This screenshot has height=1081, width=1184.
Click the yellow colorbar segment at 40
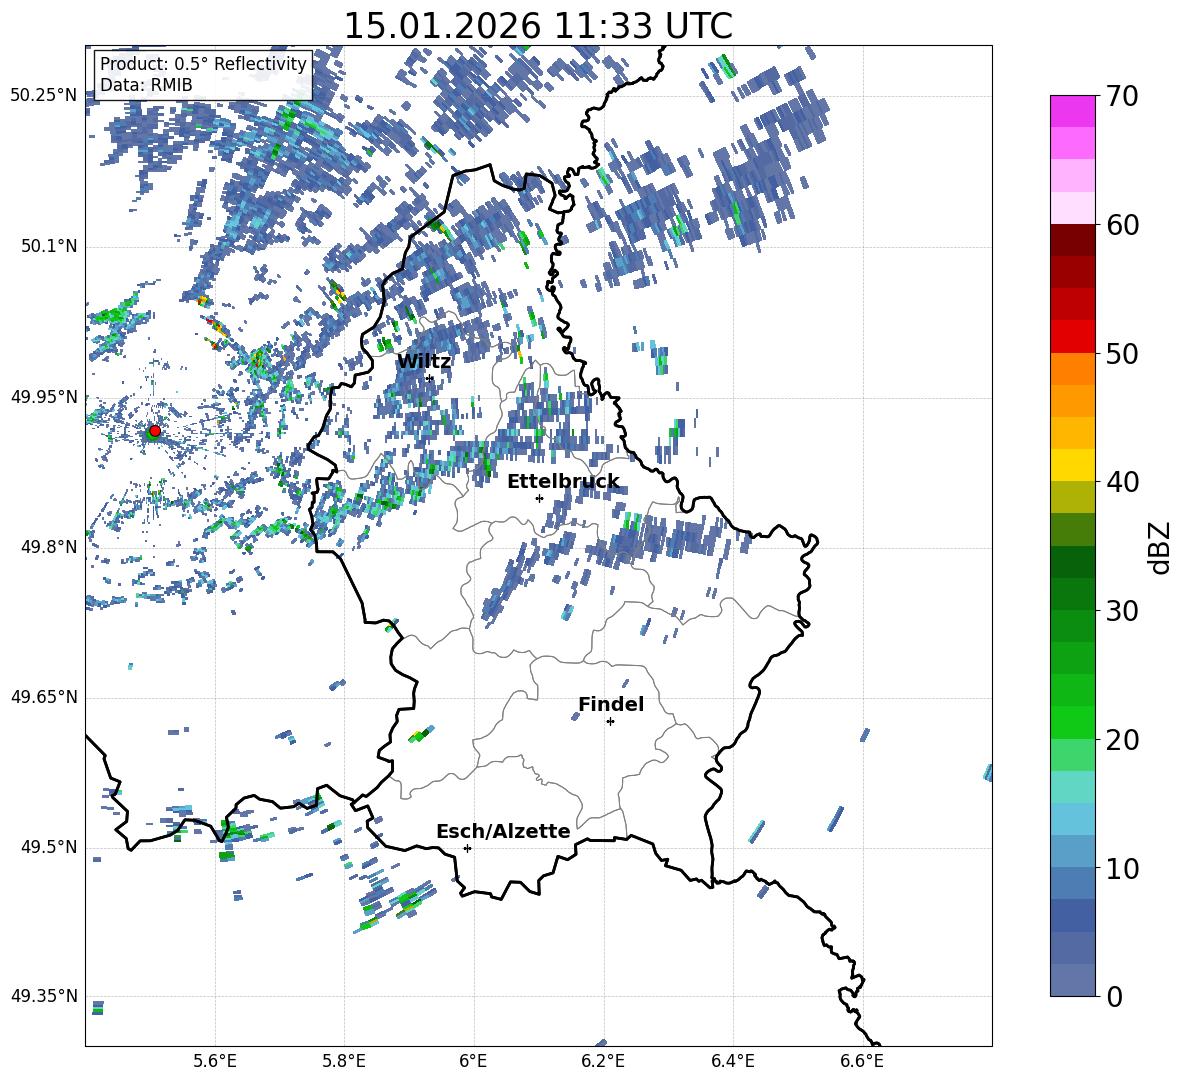1072,465
